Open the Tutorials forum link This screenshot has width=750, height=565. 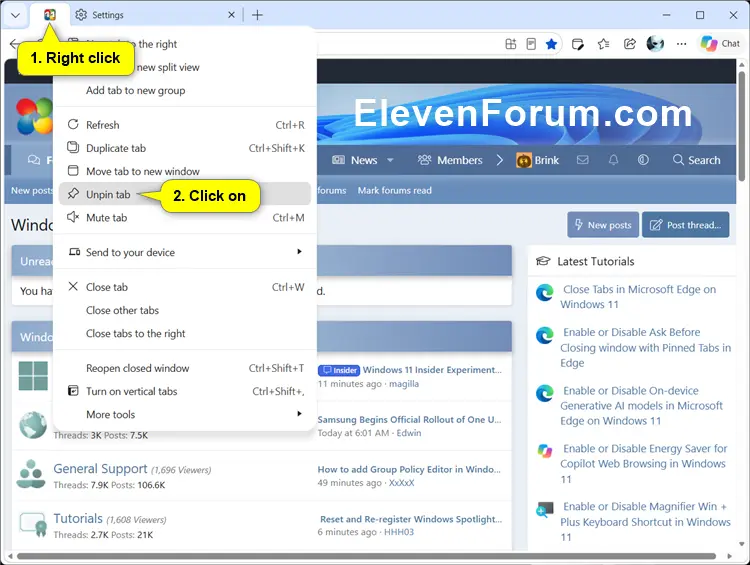click(78, 519)
